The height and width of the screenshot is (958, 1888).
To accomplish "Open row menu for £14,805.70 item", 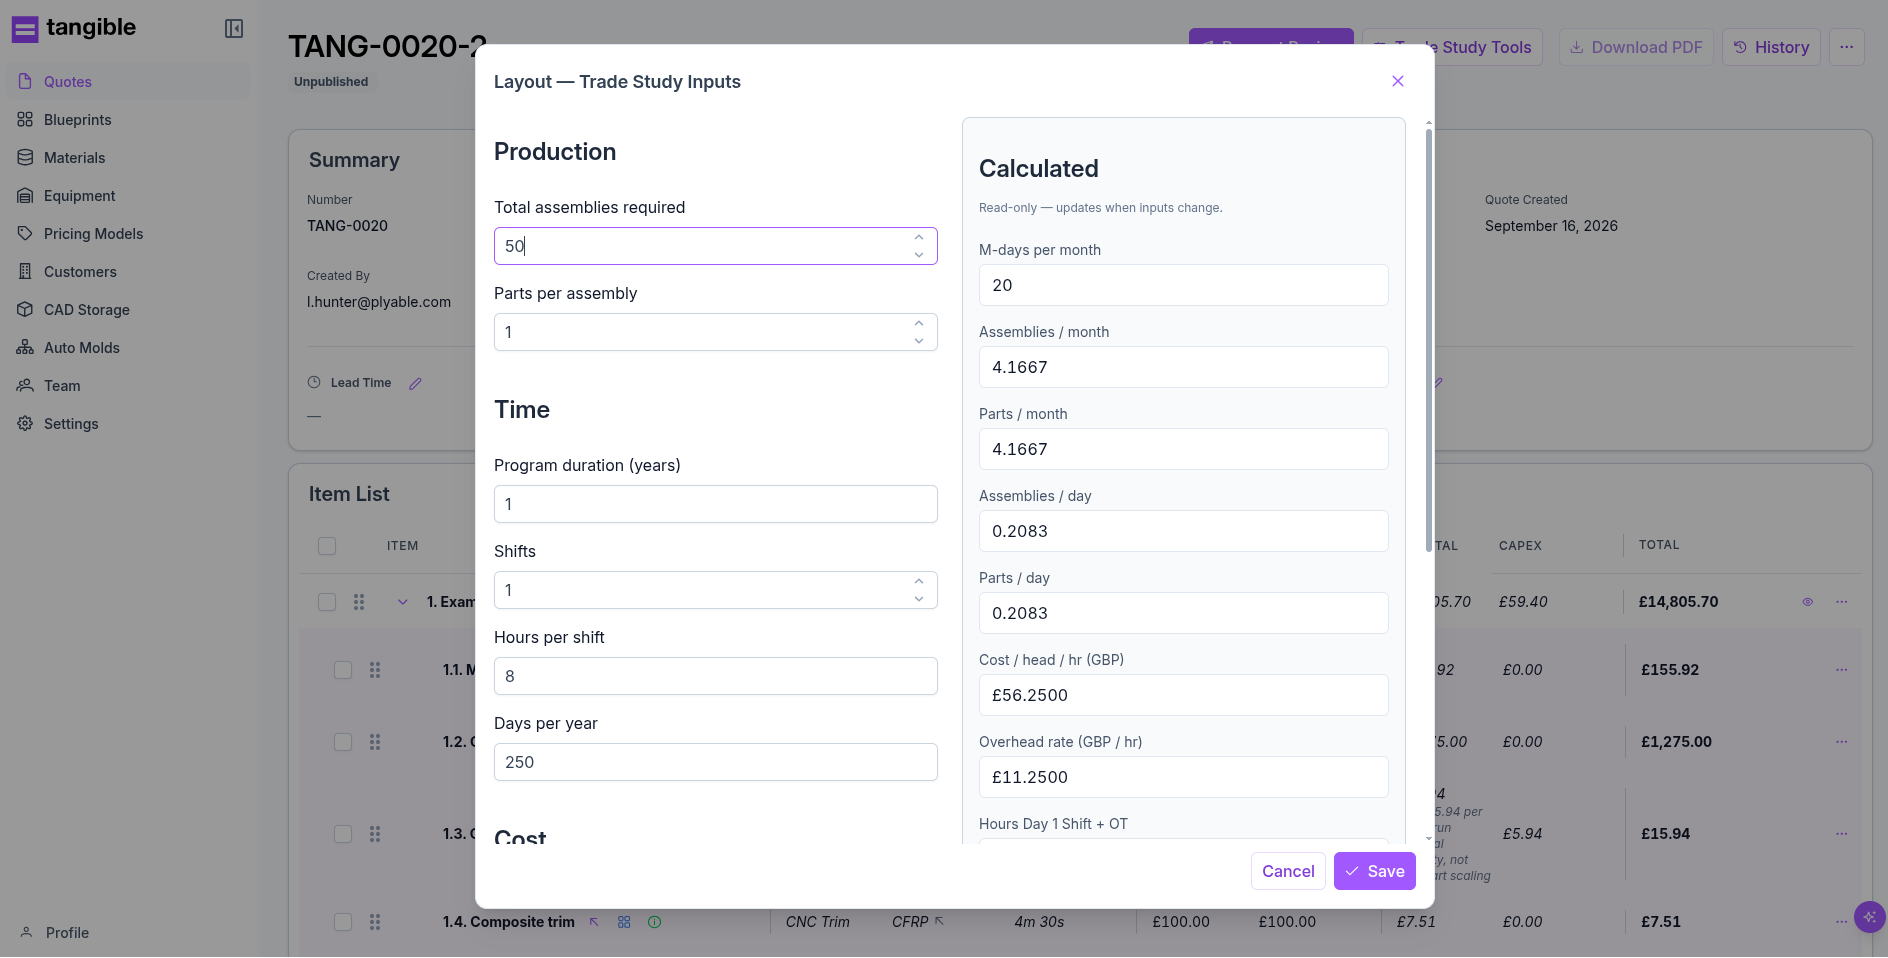I will tap(1842, 602).
